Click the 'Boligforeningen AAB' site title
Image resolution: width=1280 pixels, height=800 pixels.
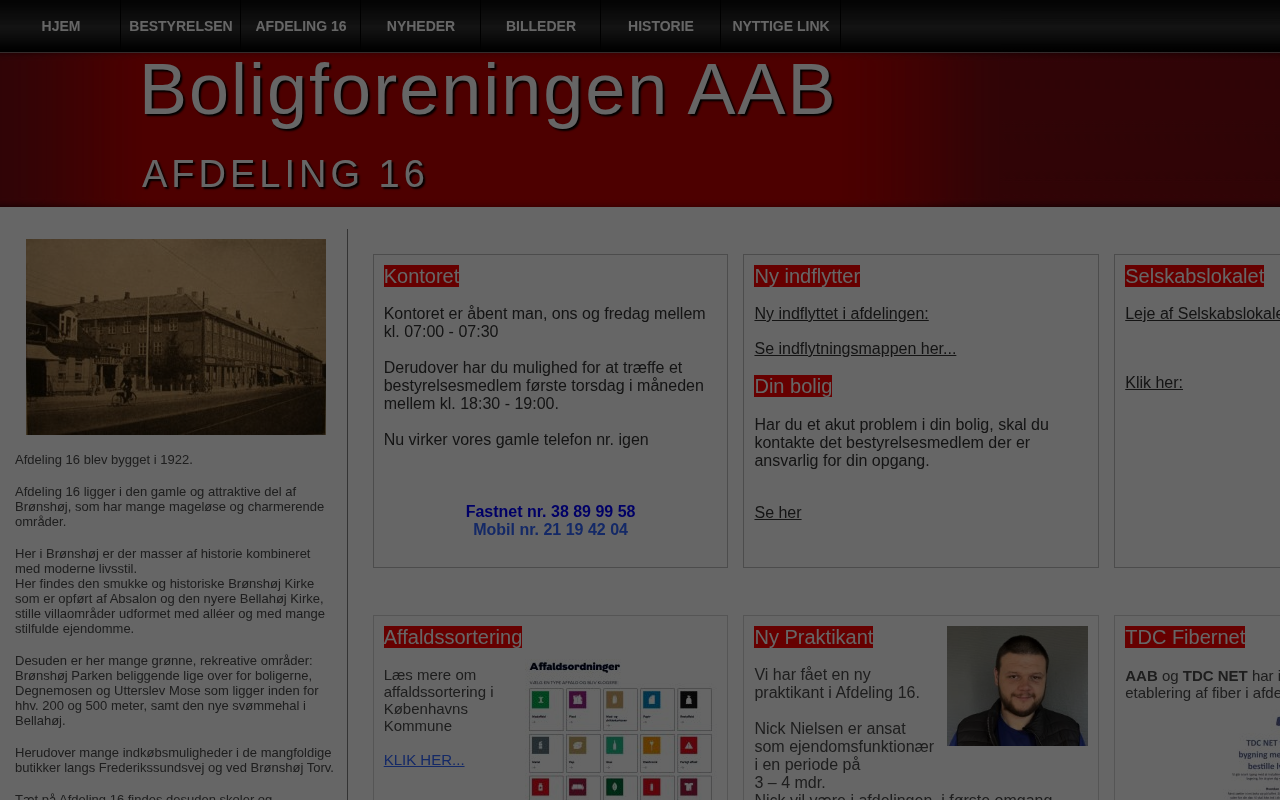coord(487,90)
